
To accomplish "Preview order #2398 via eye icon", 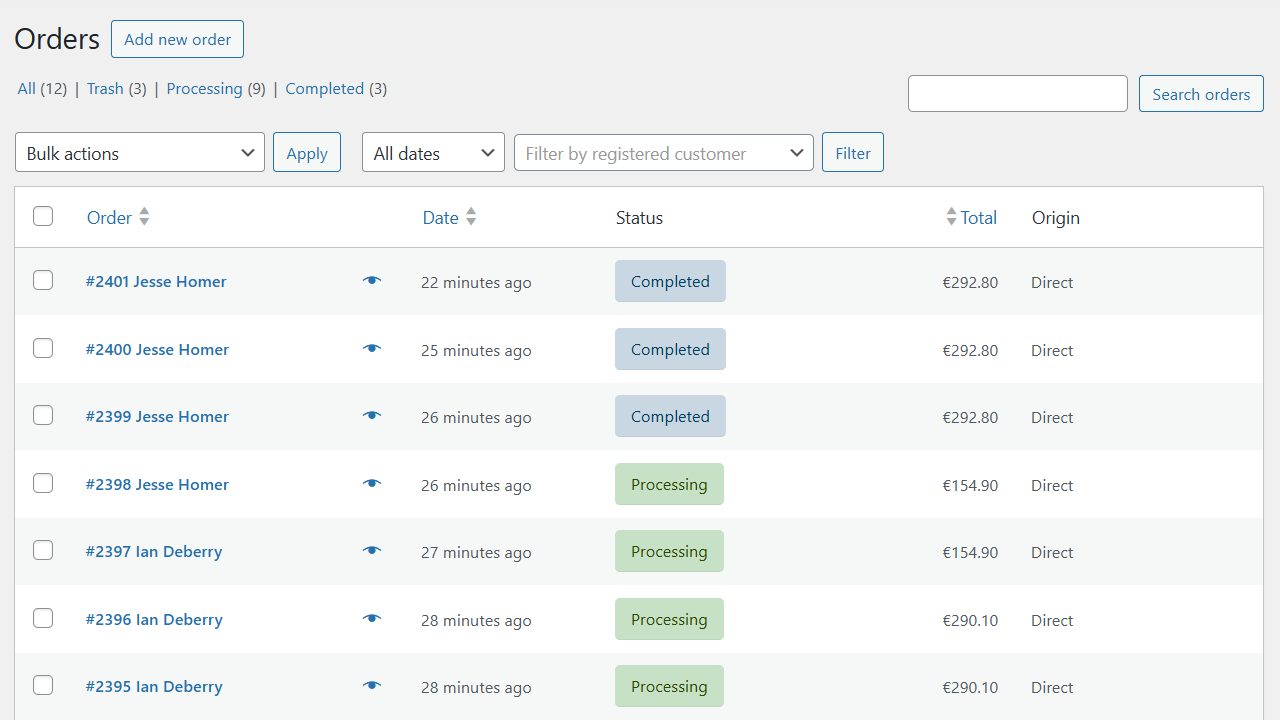I will [x=372, y=484].
